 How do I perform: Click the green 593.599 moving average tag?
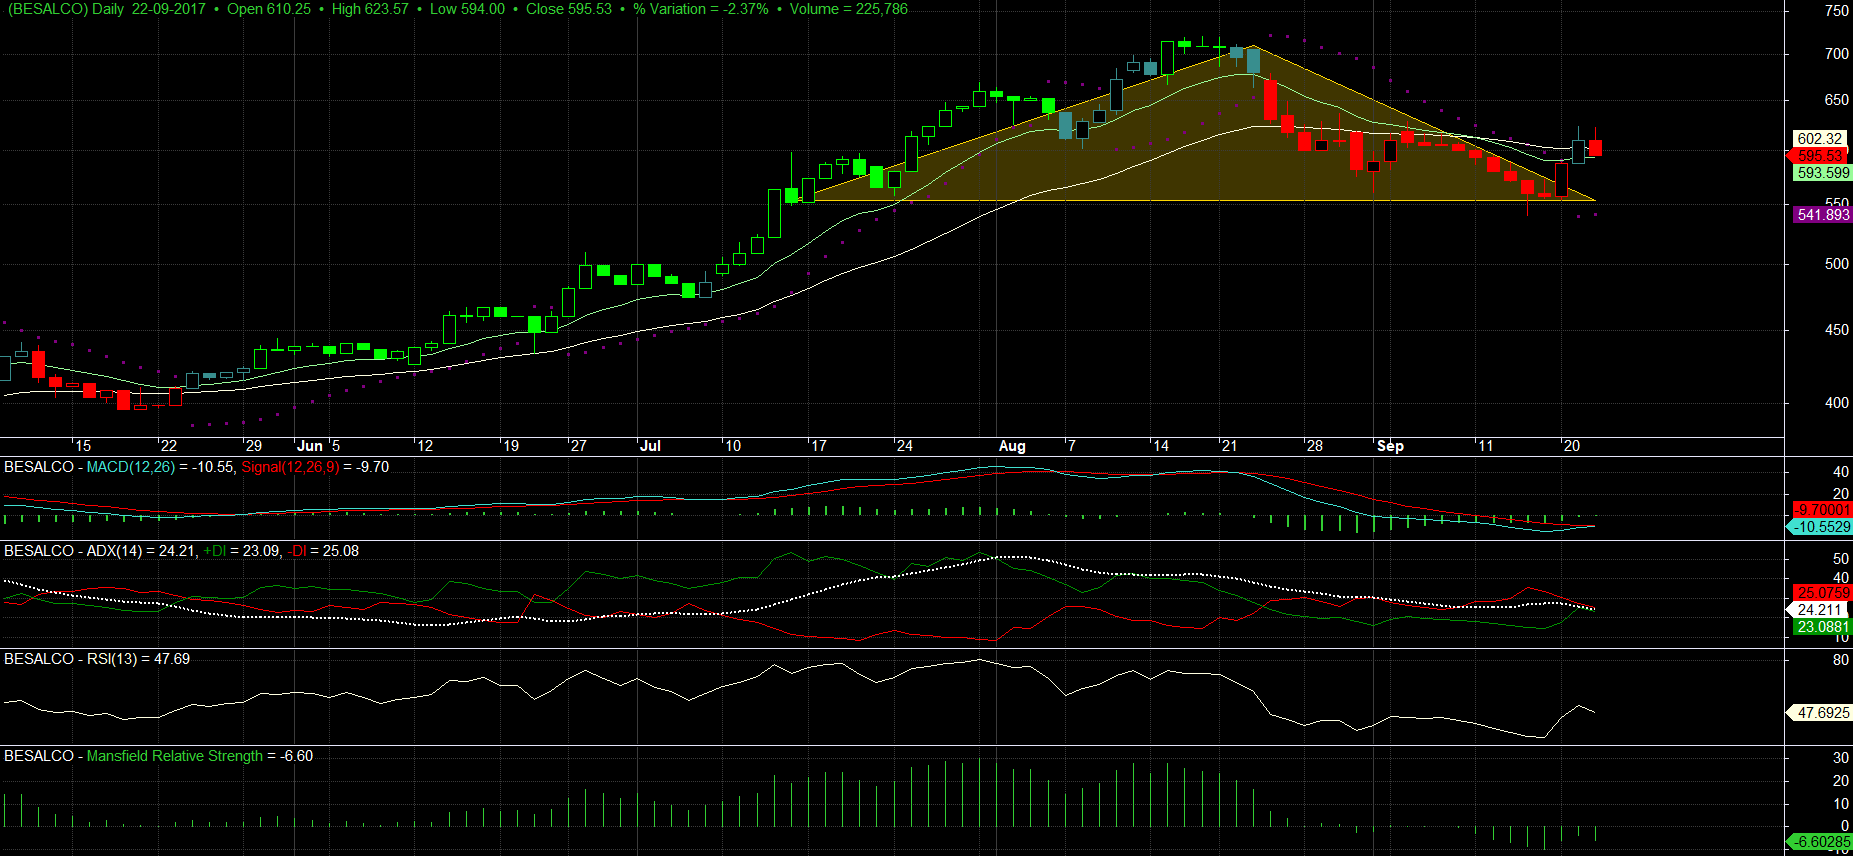[1822, 173]
